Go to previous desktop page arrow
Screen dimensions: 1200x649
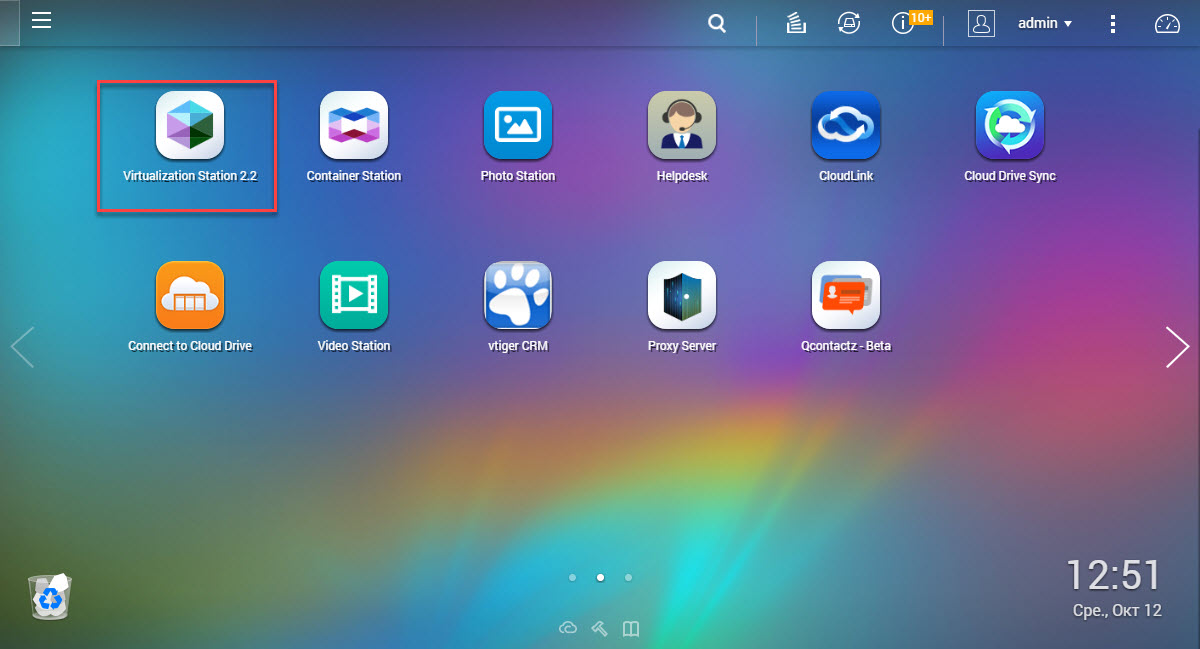click(22, 347)
